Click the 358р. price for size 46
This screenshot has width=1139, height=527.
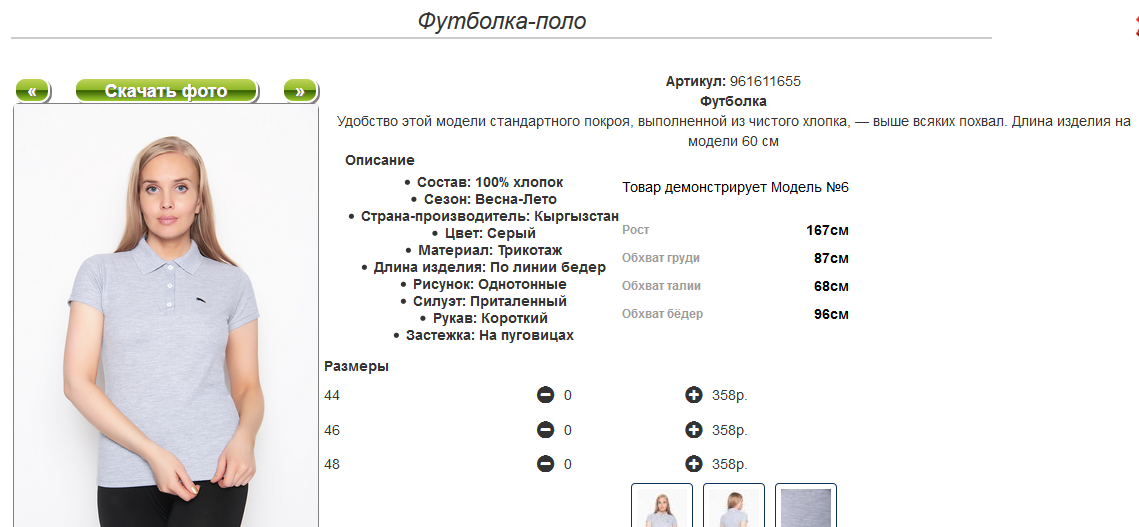[x=729, y=430]
